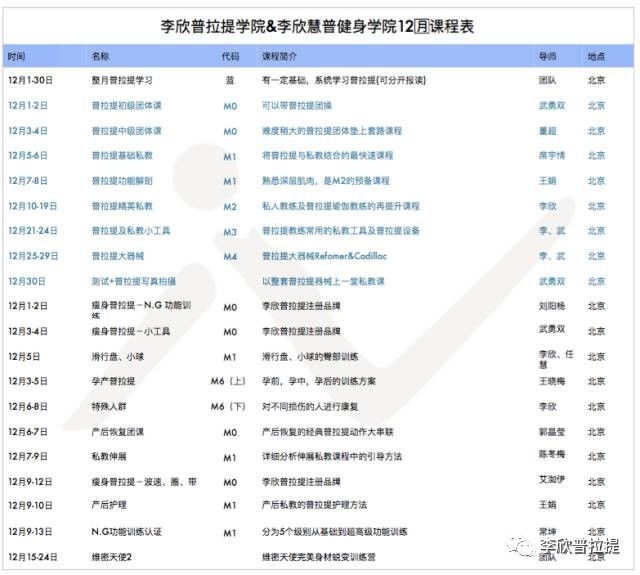
Task: Click the description 可以带普拉提团操
Action: click(297, 106)
